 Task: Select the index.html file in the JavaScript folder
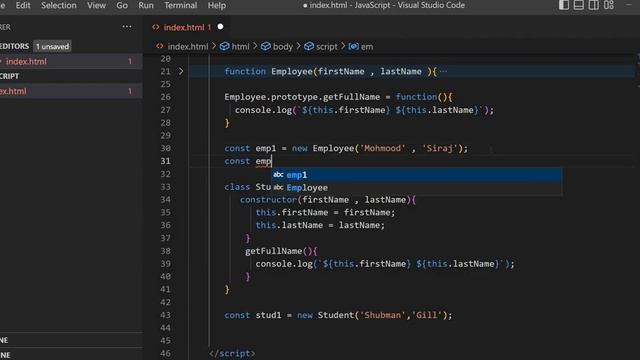pos(71,91)
